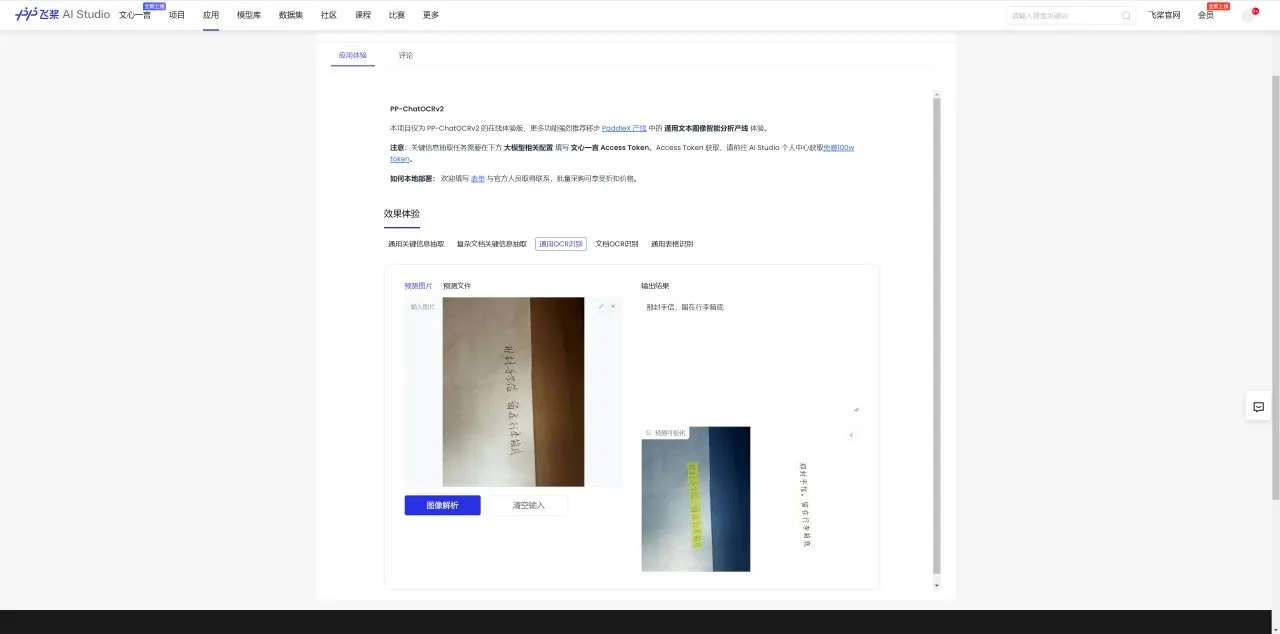Switch to the 应用体验 tab

353,55
